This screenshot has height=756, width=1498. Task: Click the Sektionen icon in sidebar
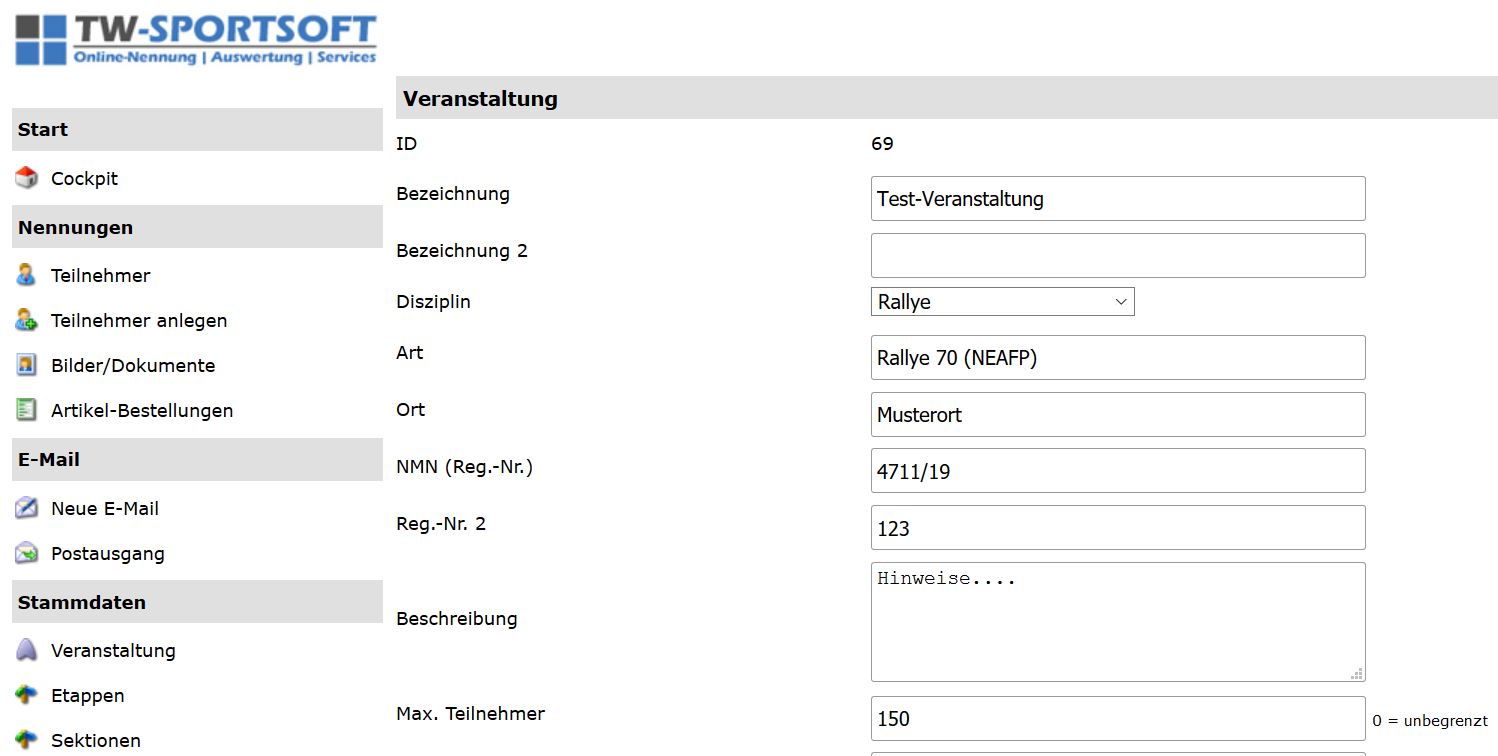27,740
